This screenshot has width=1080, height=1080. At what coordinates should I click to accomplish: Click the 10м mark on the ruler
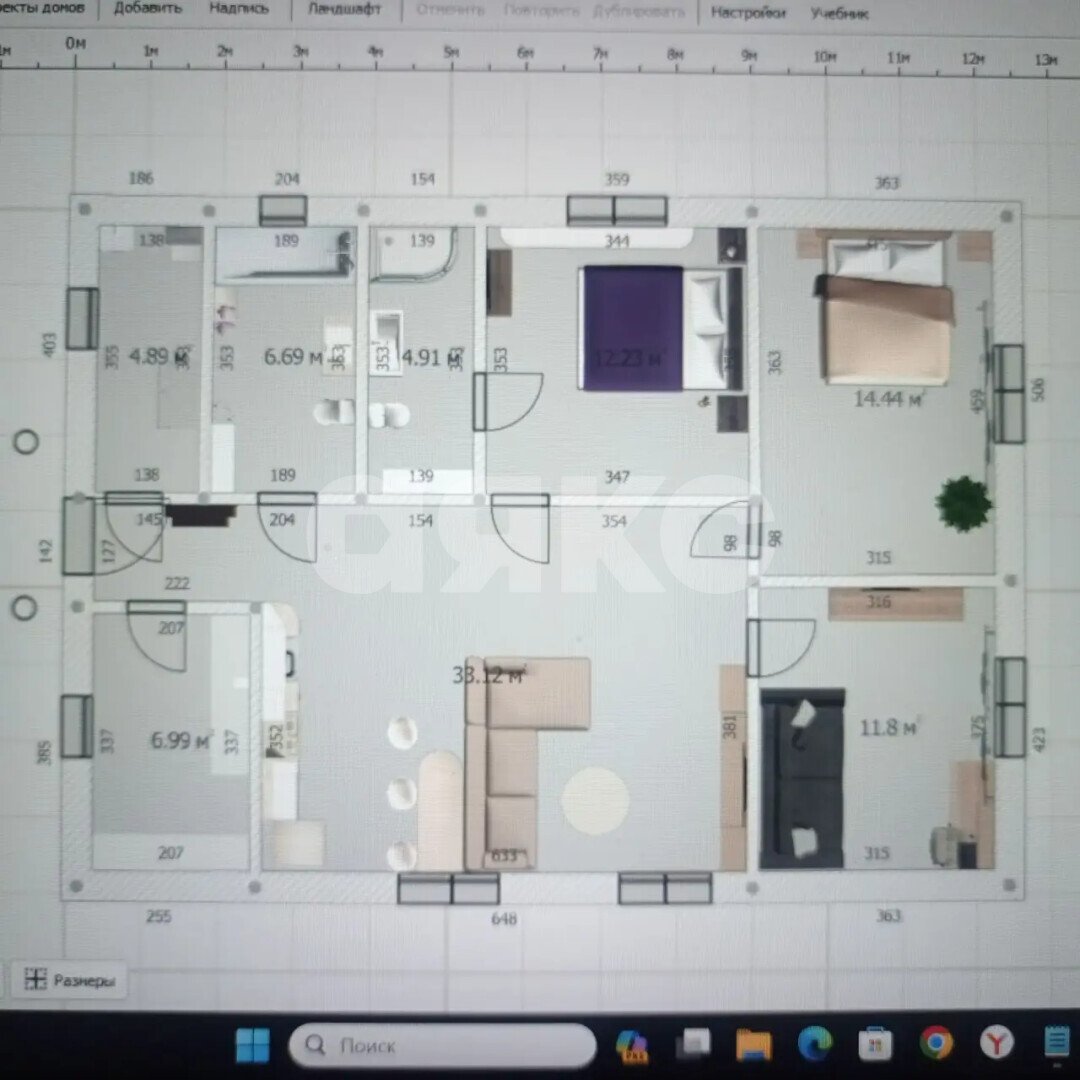point(824,56)
